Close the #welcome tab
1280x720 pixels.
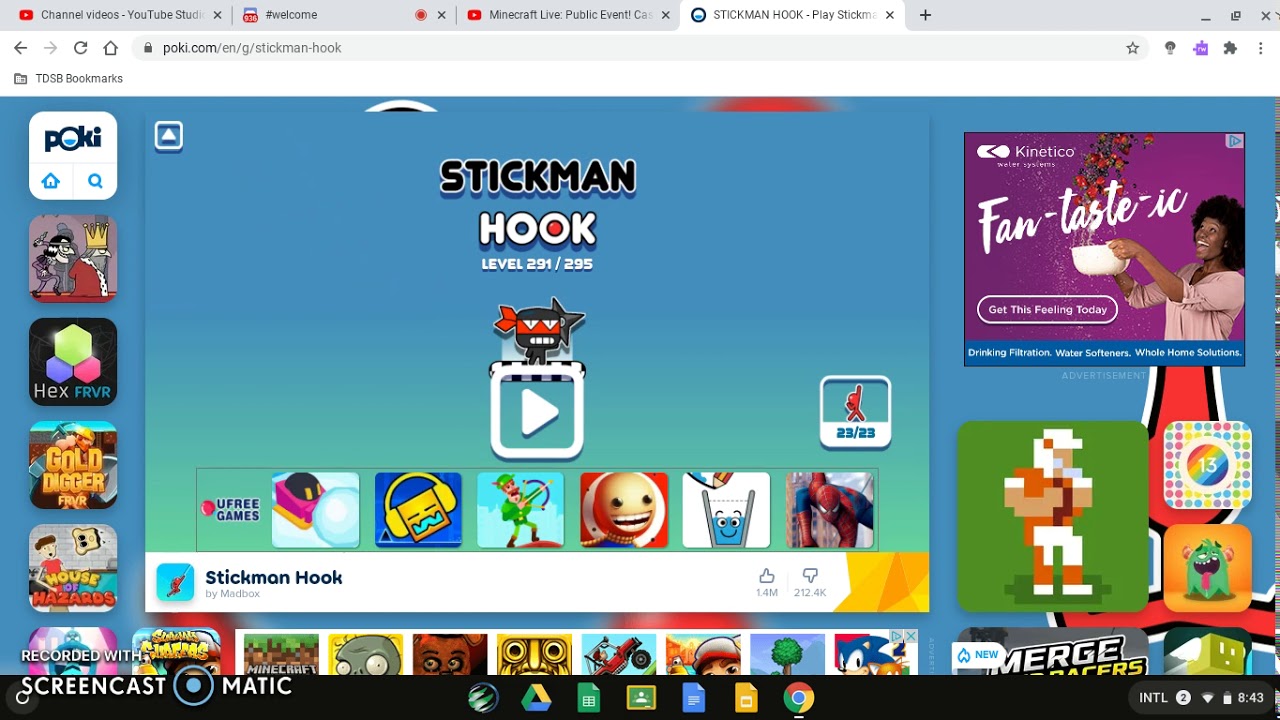442,15
